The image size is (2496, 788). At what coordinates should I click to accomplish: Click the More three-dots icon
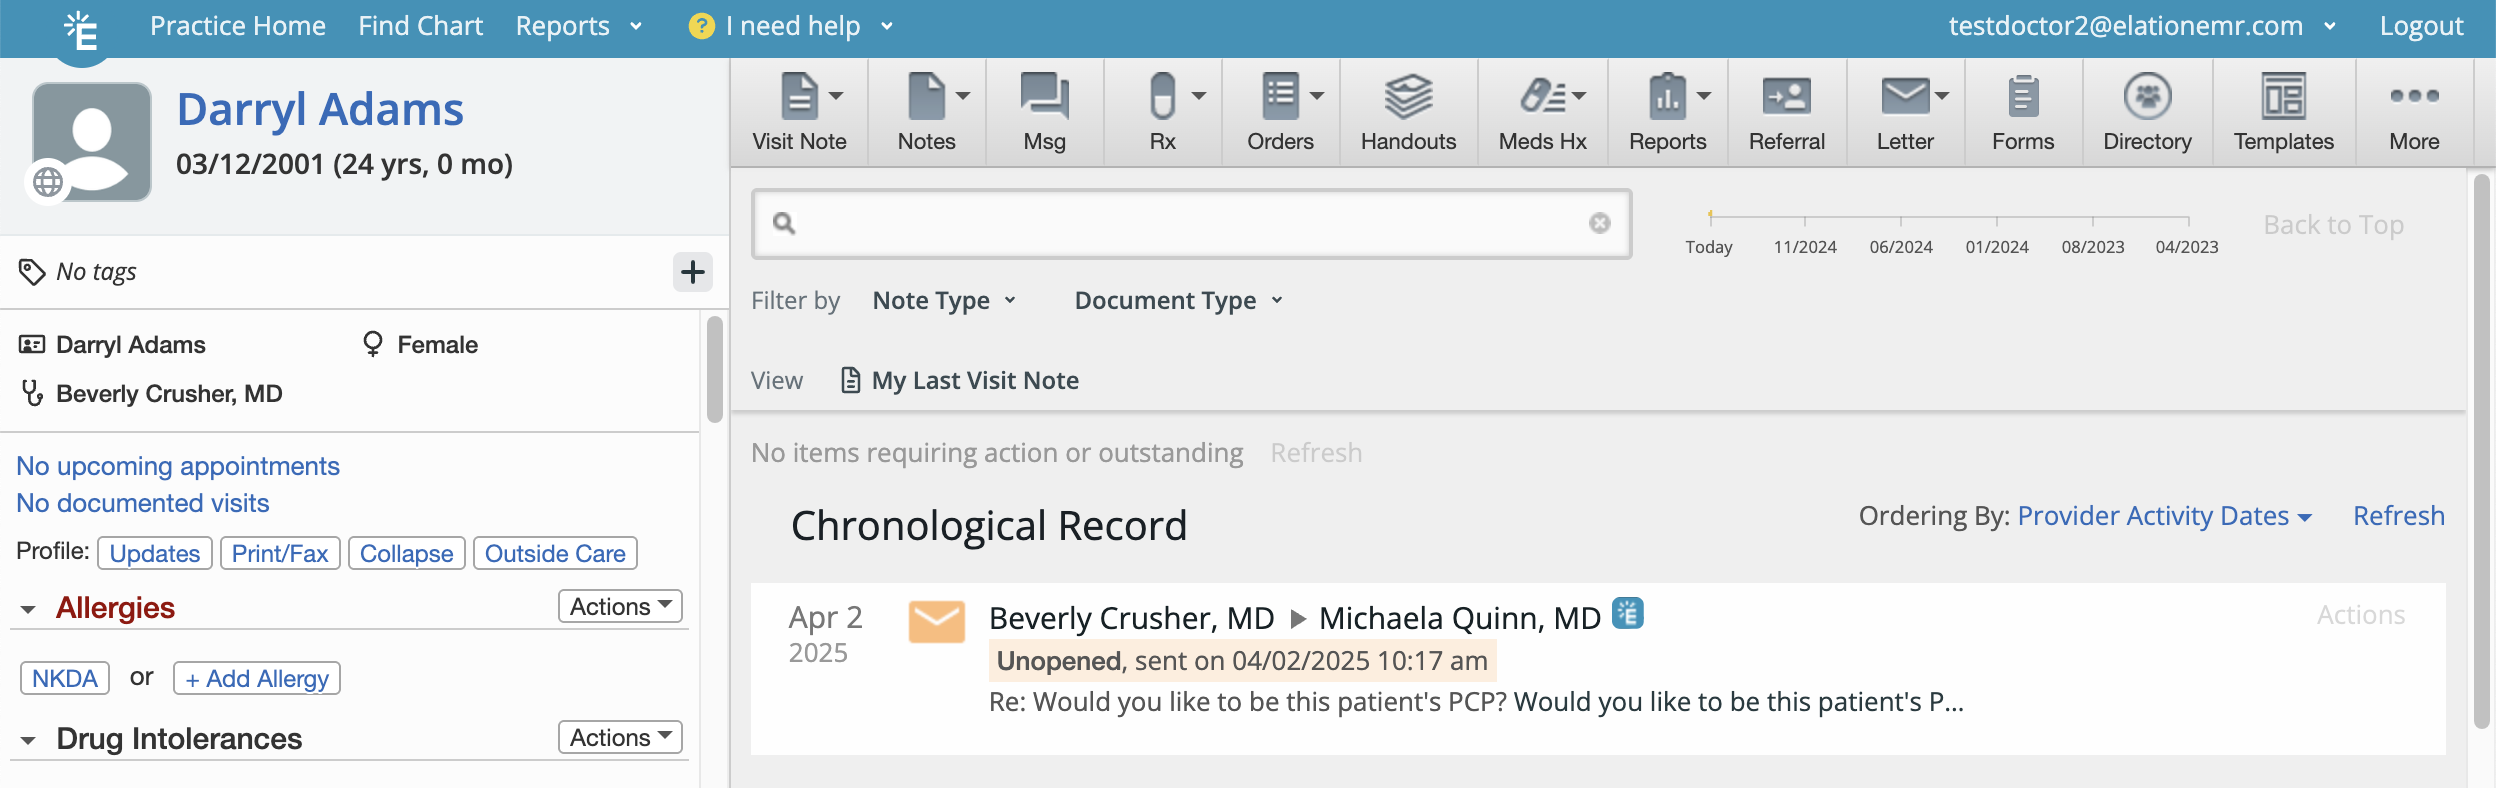pyautogui.click(x=2414, y=96)
